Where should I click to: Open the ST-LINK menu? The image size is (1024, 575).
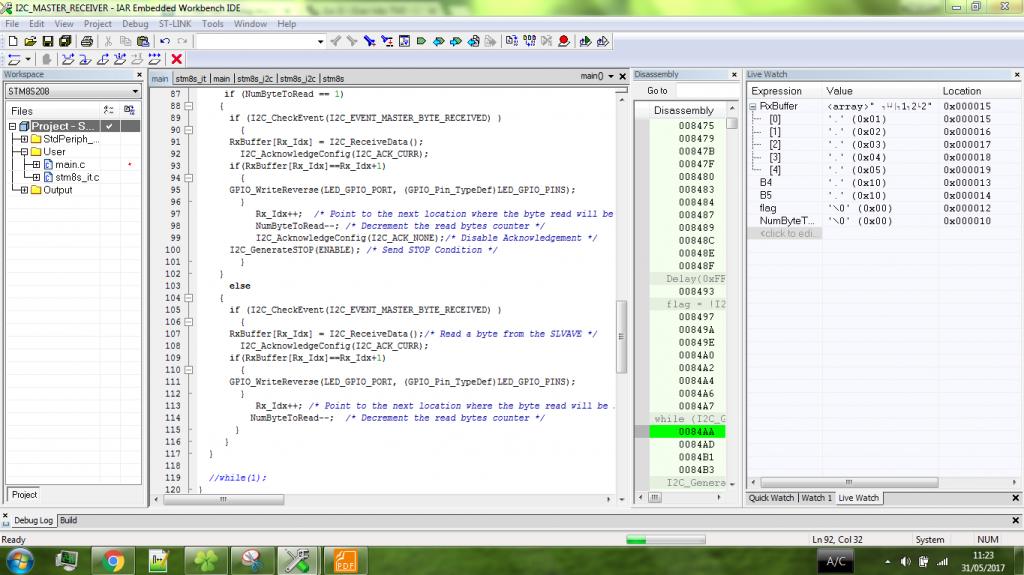(176, 23)
